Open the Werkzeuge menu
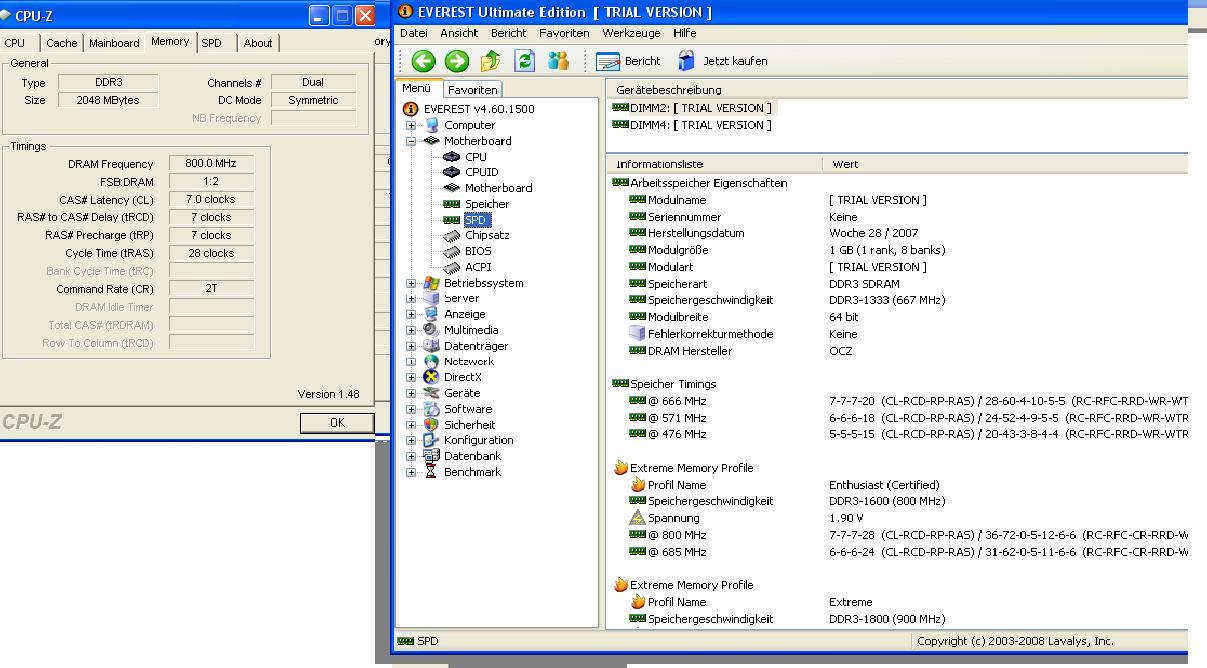 (631, 33)
